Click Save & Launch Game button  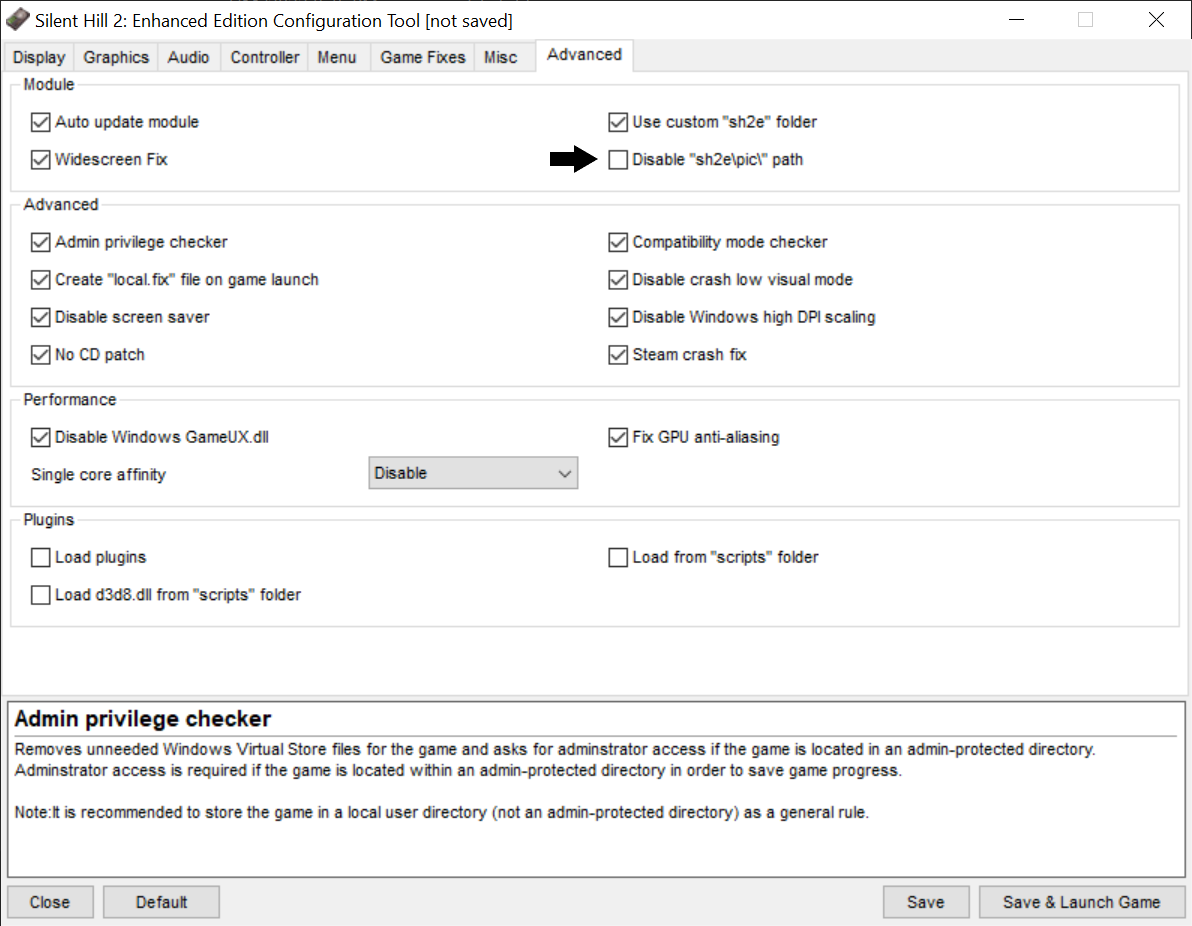(x=1081, y=902)
